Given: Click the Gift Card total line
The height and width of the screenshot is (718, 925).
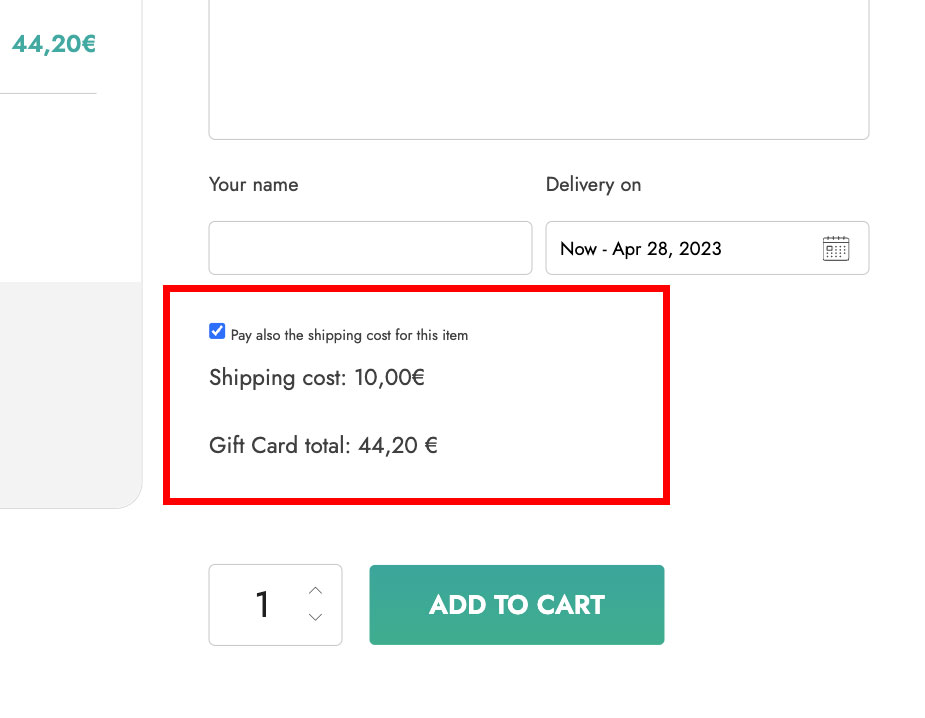Looking at the screenshot, I should tap(323, 445).
